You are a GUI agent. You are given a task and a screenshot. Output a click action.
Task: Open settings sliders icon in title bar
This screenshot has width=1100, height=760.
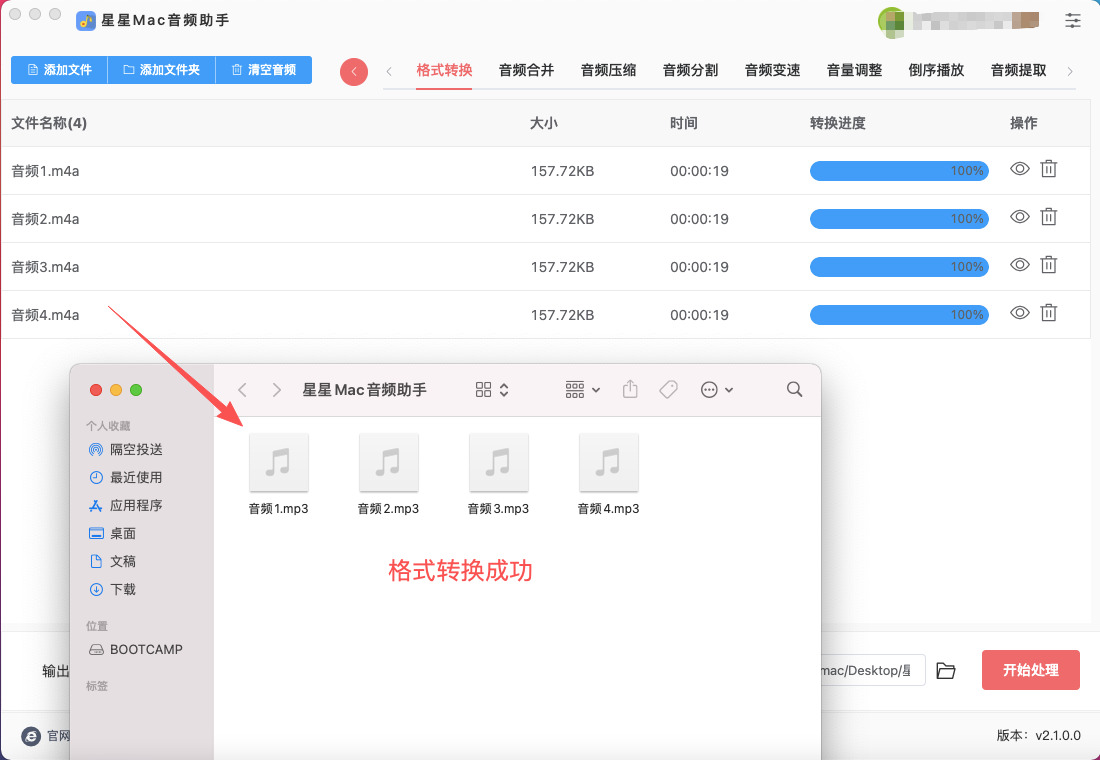click(x=1073, y=20)
